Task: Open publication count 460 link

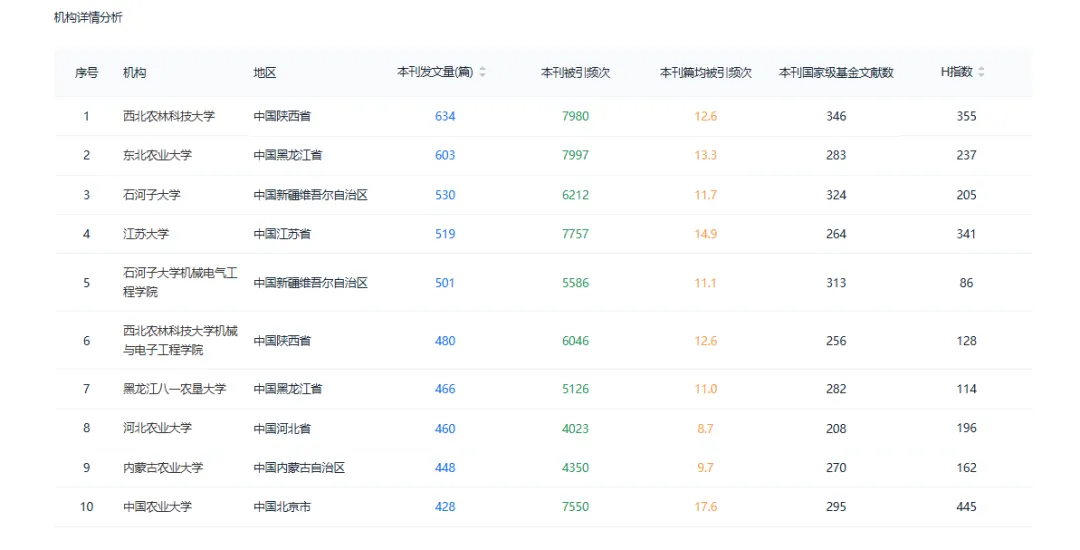Action: (445, 428)
